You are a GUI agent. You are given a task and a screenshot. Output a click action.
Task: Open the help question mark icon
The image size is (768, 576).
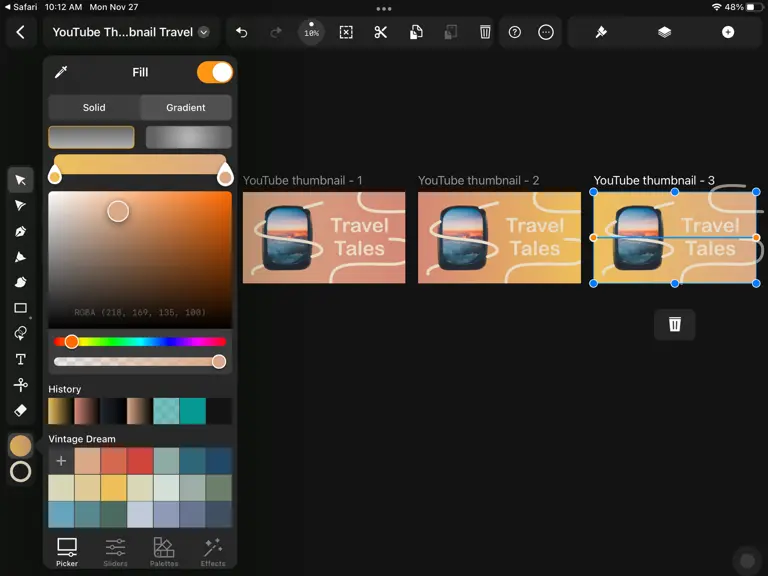(x=514, y=32)
